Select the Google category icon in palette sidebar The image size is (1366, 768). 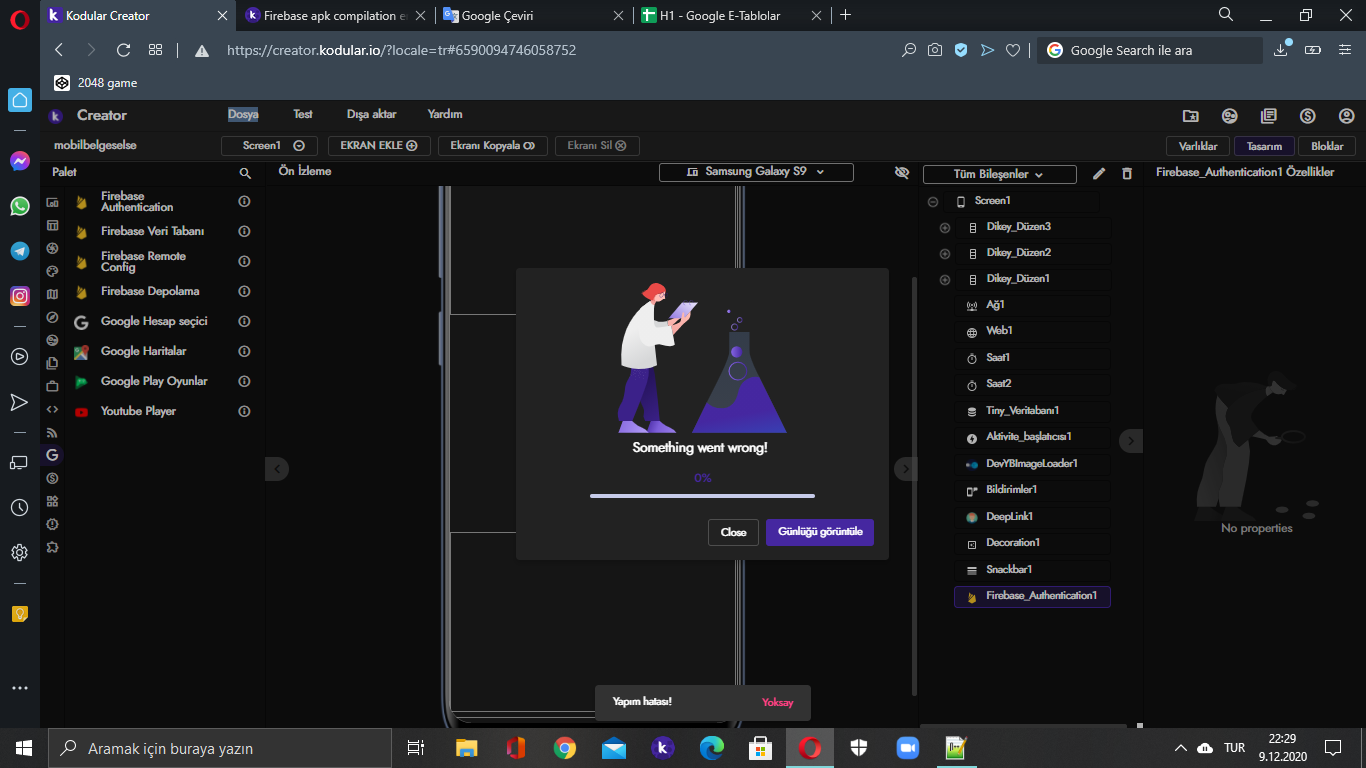point(52,455)
